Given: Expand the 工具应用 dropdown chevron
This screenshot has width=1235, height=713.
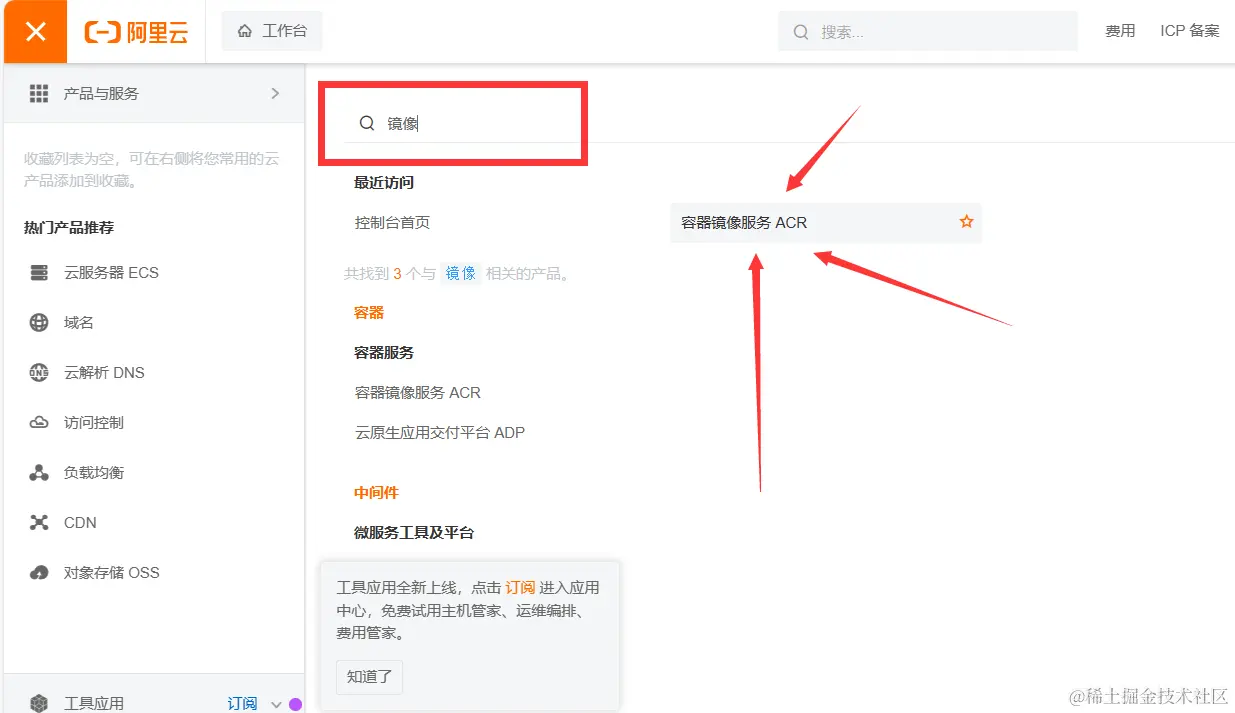Looking at the screenshot, I should [277, 704].
